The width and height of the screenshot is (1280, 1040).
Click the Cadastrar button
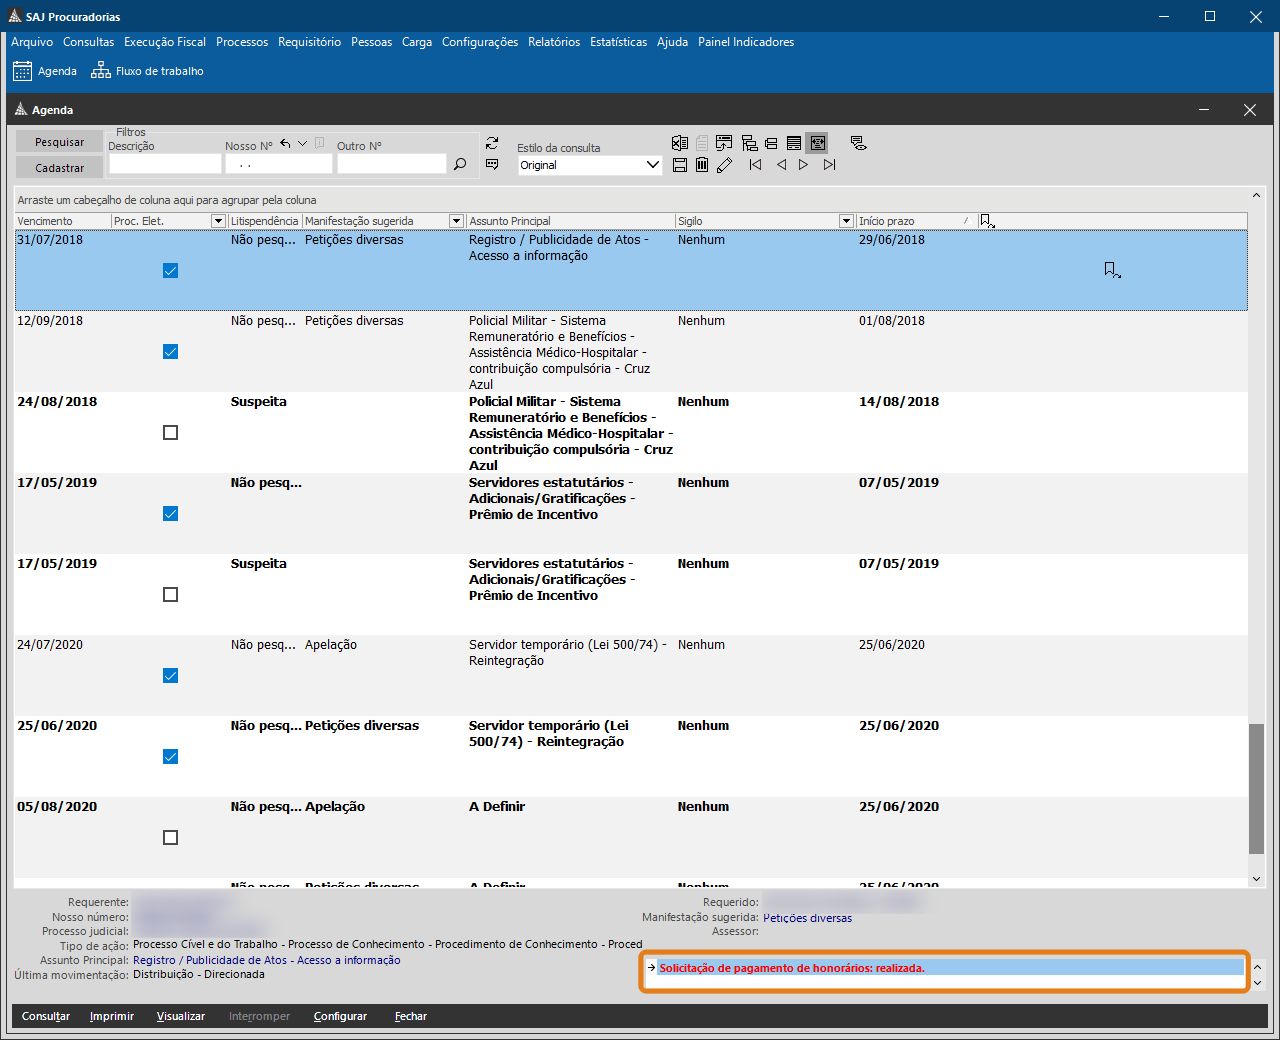point(59,168)
